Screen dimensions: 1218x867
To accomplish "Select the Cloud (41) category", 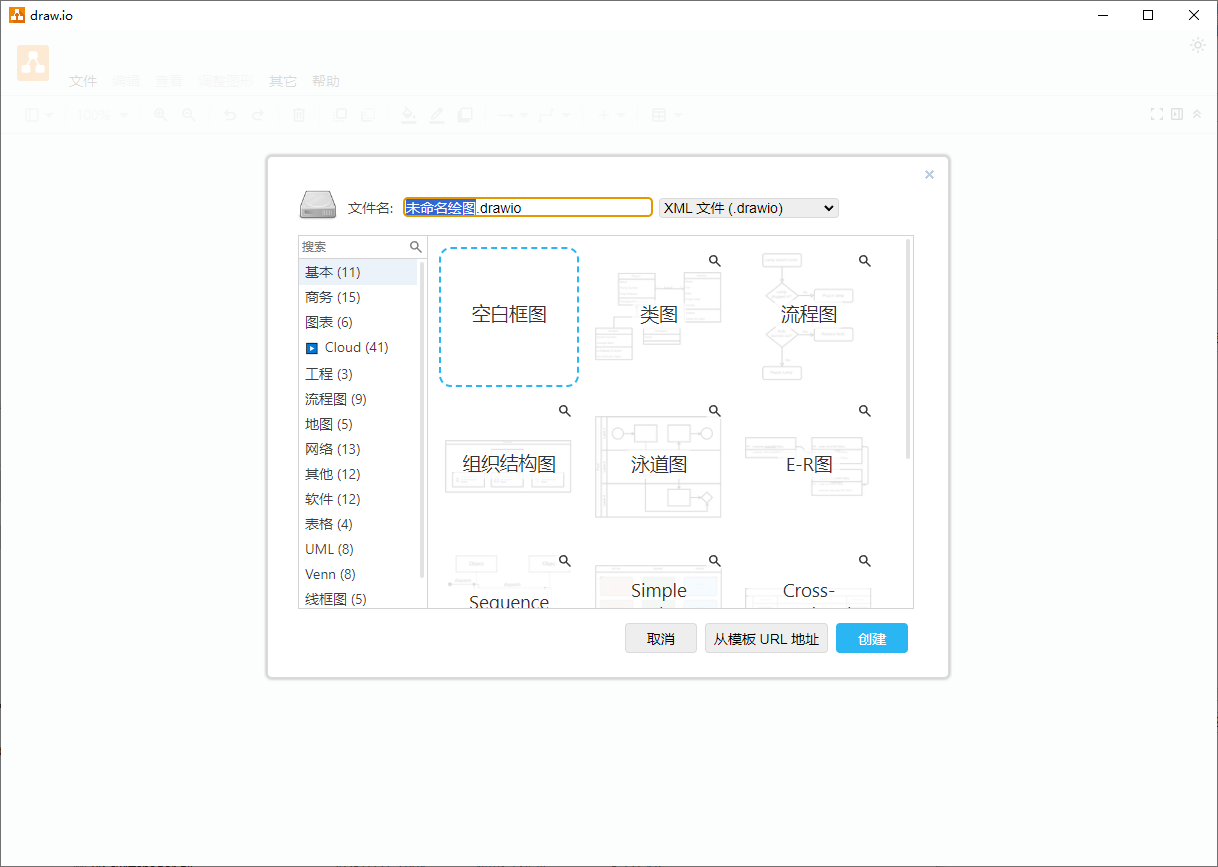I will click(x=358, y=348).
